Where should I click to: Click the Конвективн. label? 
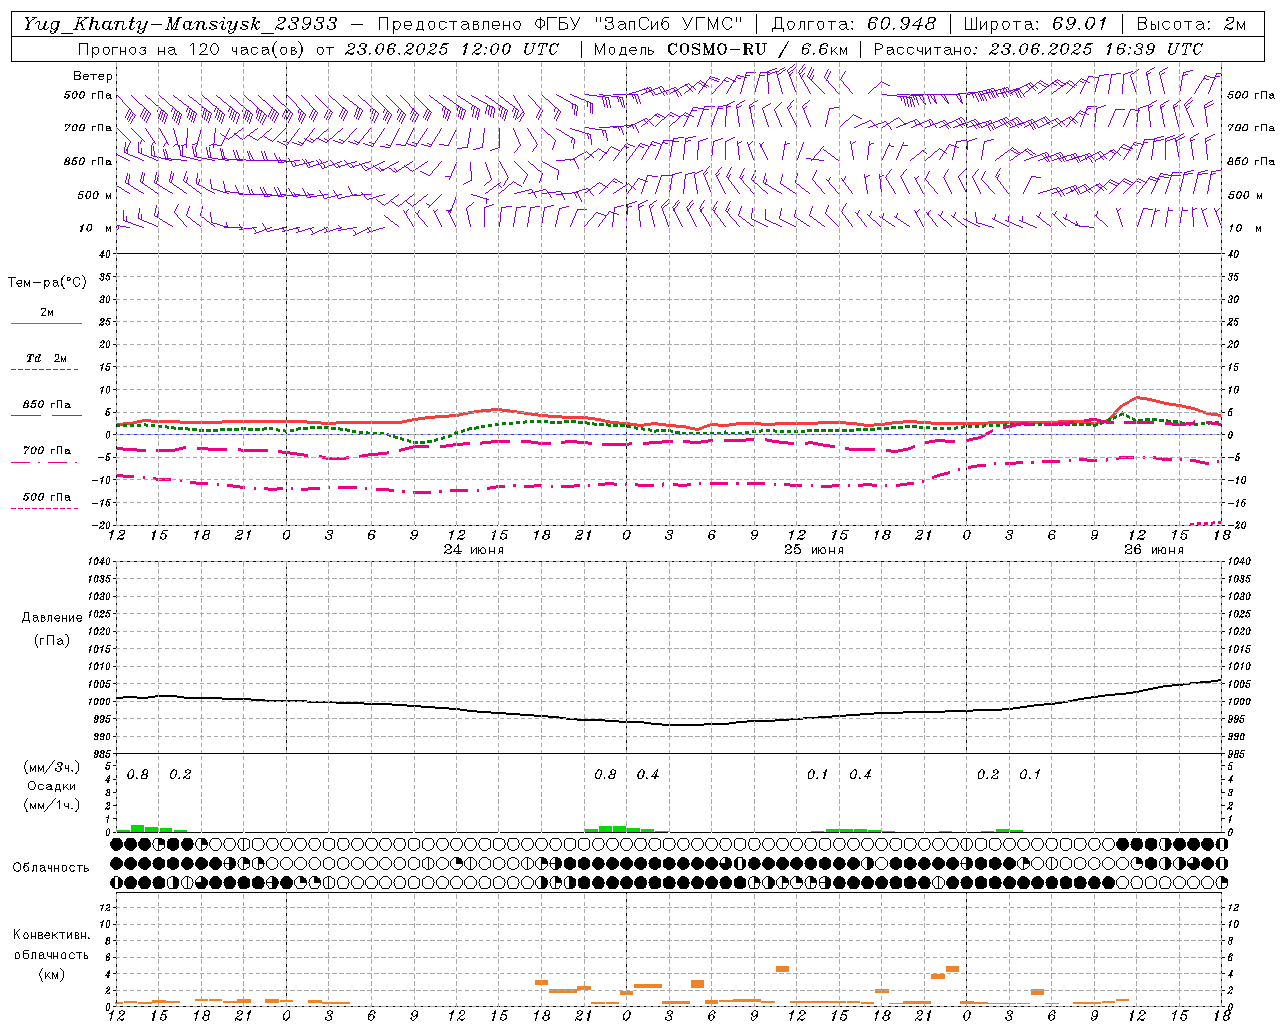point(51,935)
